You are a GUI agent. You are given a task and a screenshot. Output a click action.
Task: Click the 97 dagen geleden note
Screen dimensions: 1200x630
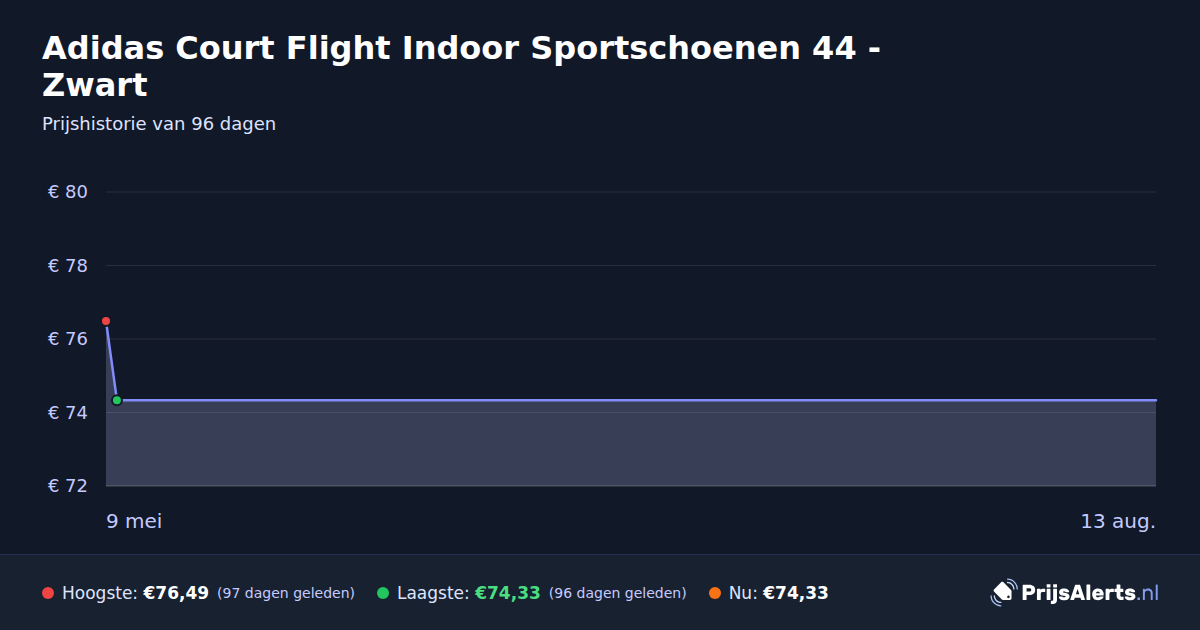[x=286, y=593]
